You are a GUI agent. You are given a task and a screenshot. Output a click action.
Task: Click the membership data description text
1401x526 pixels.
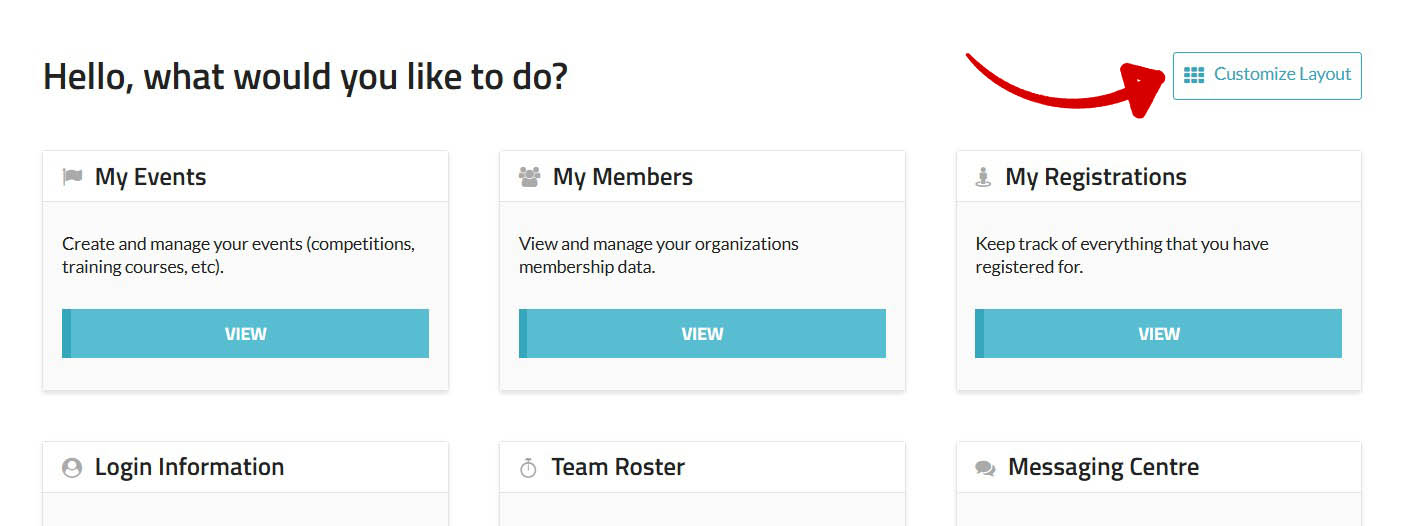click(x=658, y=255)
